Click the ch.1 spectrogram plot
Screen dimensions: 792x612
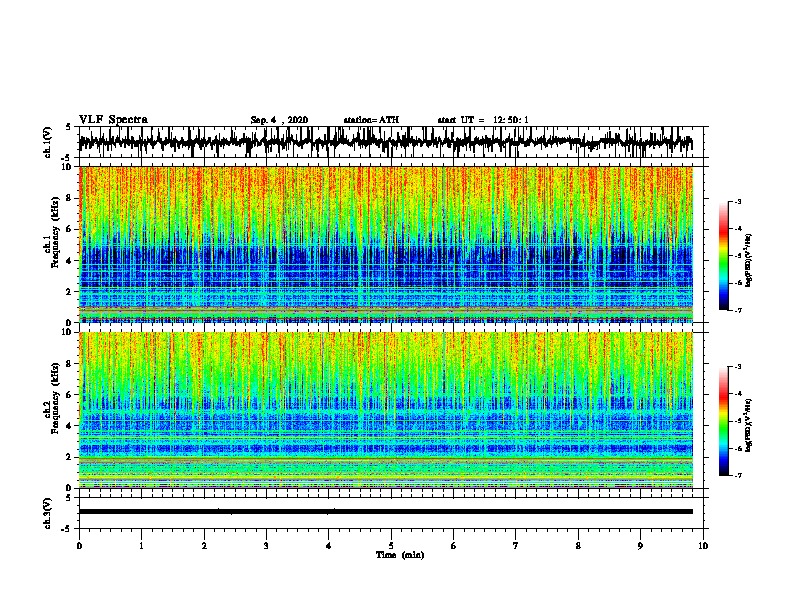(x=386, y=244)
